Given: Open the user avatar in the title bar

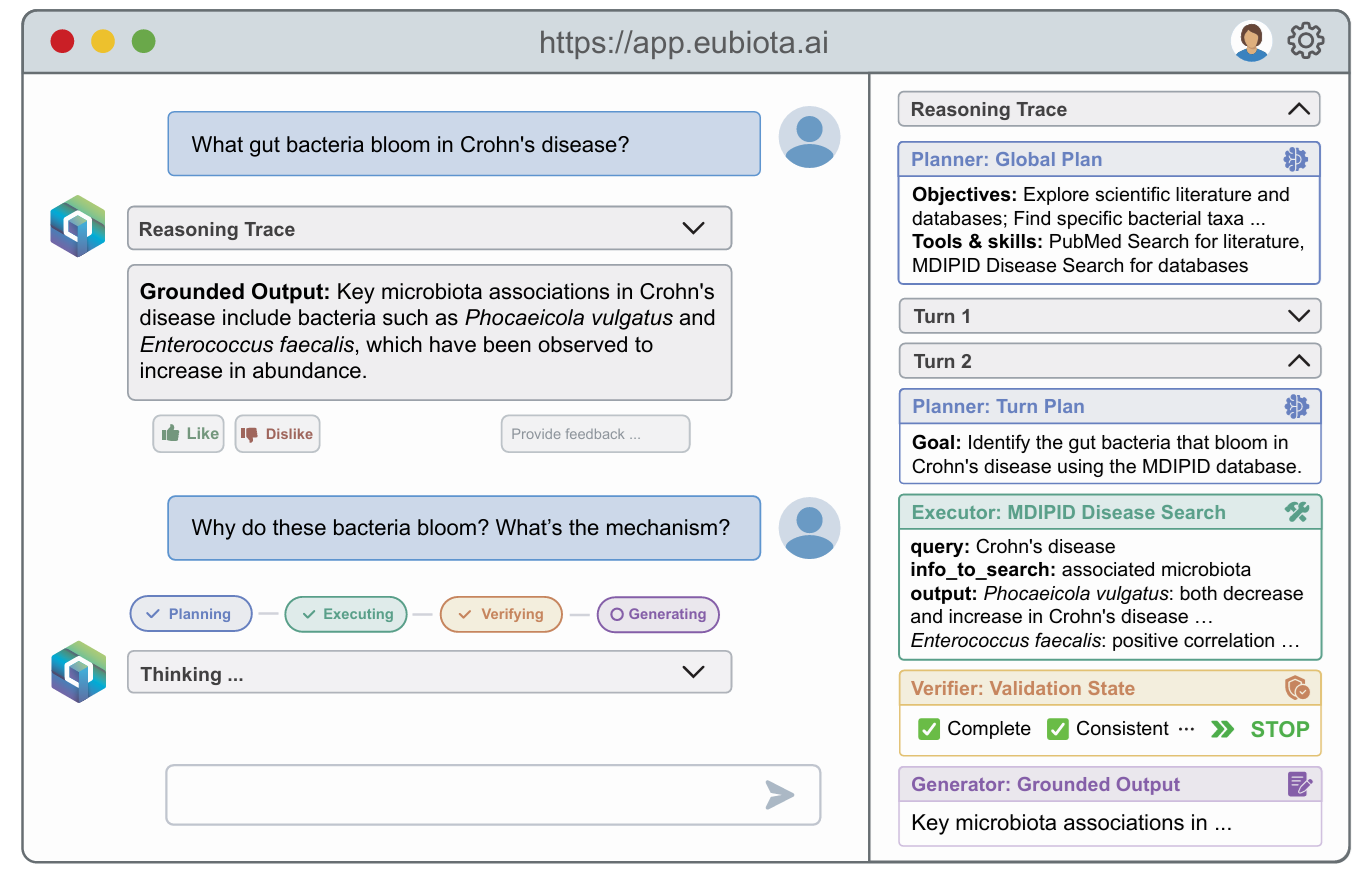Looking at the screenshot, I should pyautogui.click(x=1250, y=41).
